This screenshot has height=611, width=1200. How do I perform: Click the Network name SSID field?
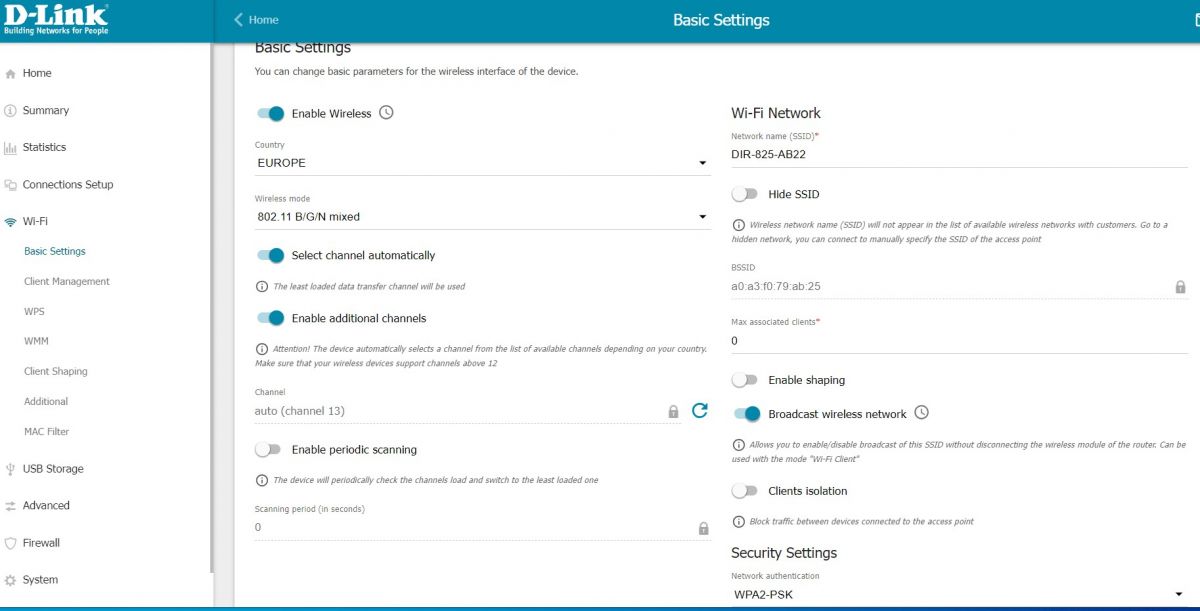pyautogui.click(x=958, y=155)
